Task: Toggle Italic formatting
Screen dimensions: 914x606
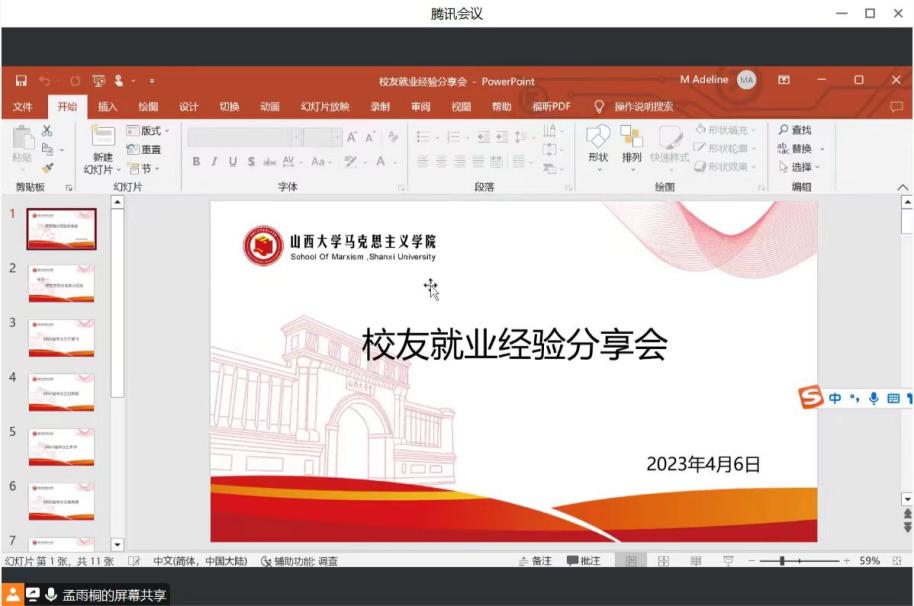Action: [214, 162]
